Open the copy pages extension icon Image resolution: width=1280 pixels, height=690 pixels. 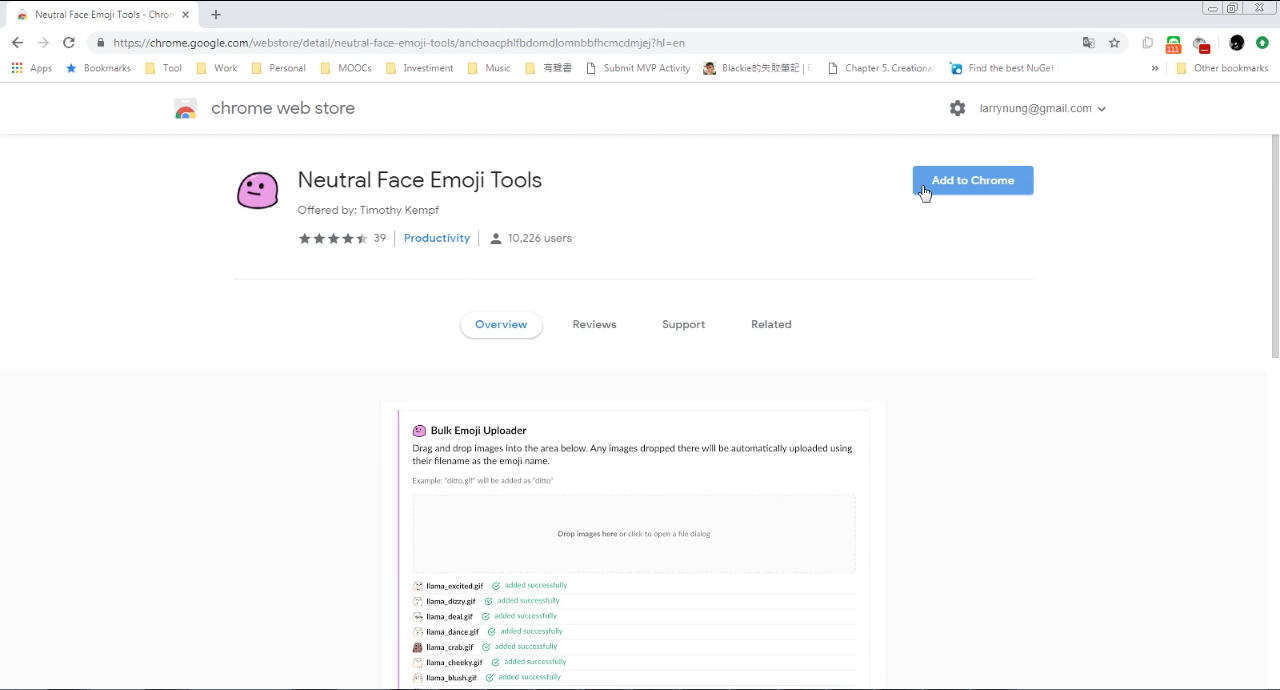pos(1148,43)
